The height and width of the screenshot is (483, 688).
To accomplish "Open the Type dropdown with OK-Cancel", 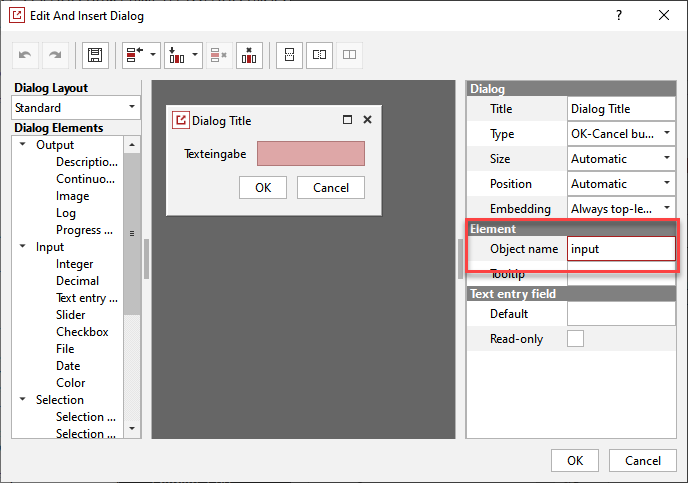I will (x=621, y=133).
